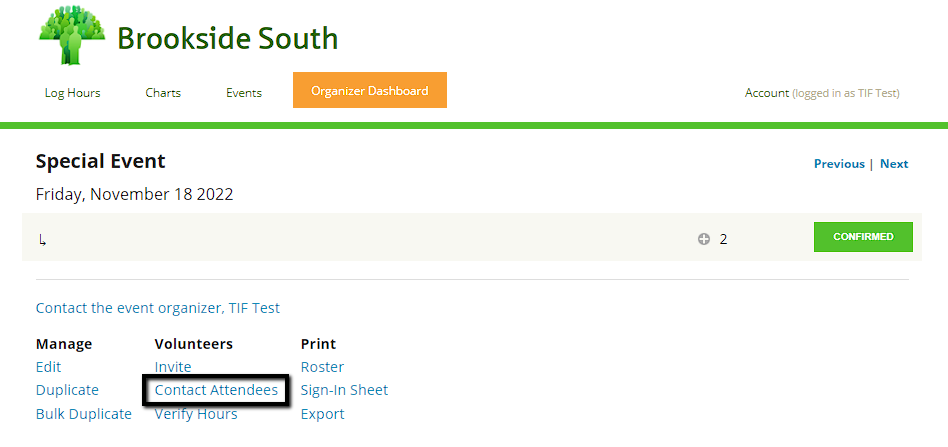Click the Duplicate link under Manage
The height and width of the screenshot is (447, 948).
[67, 390]
